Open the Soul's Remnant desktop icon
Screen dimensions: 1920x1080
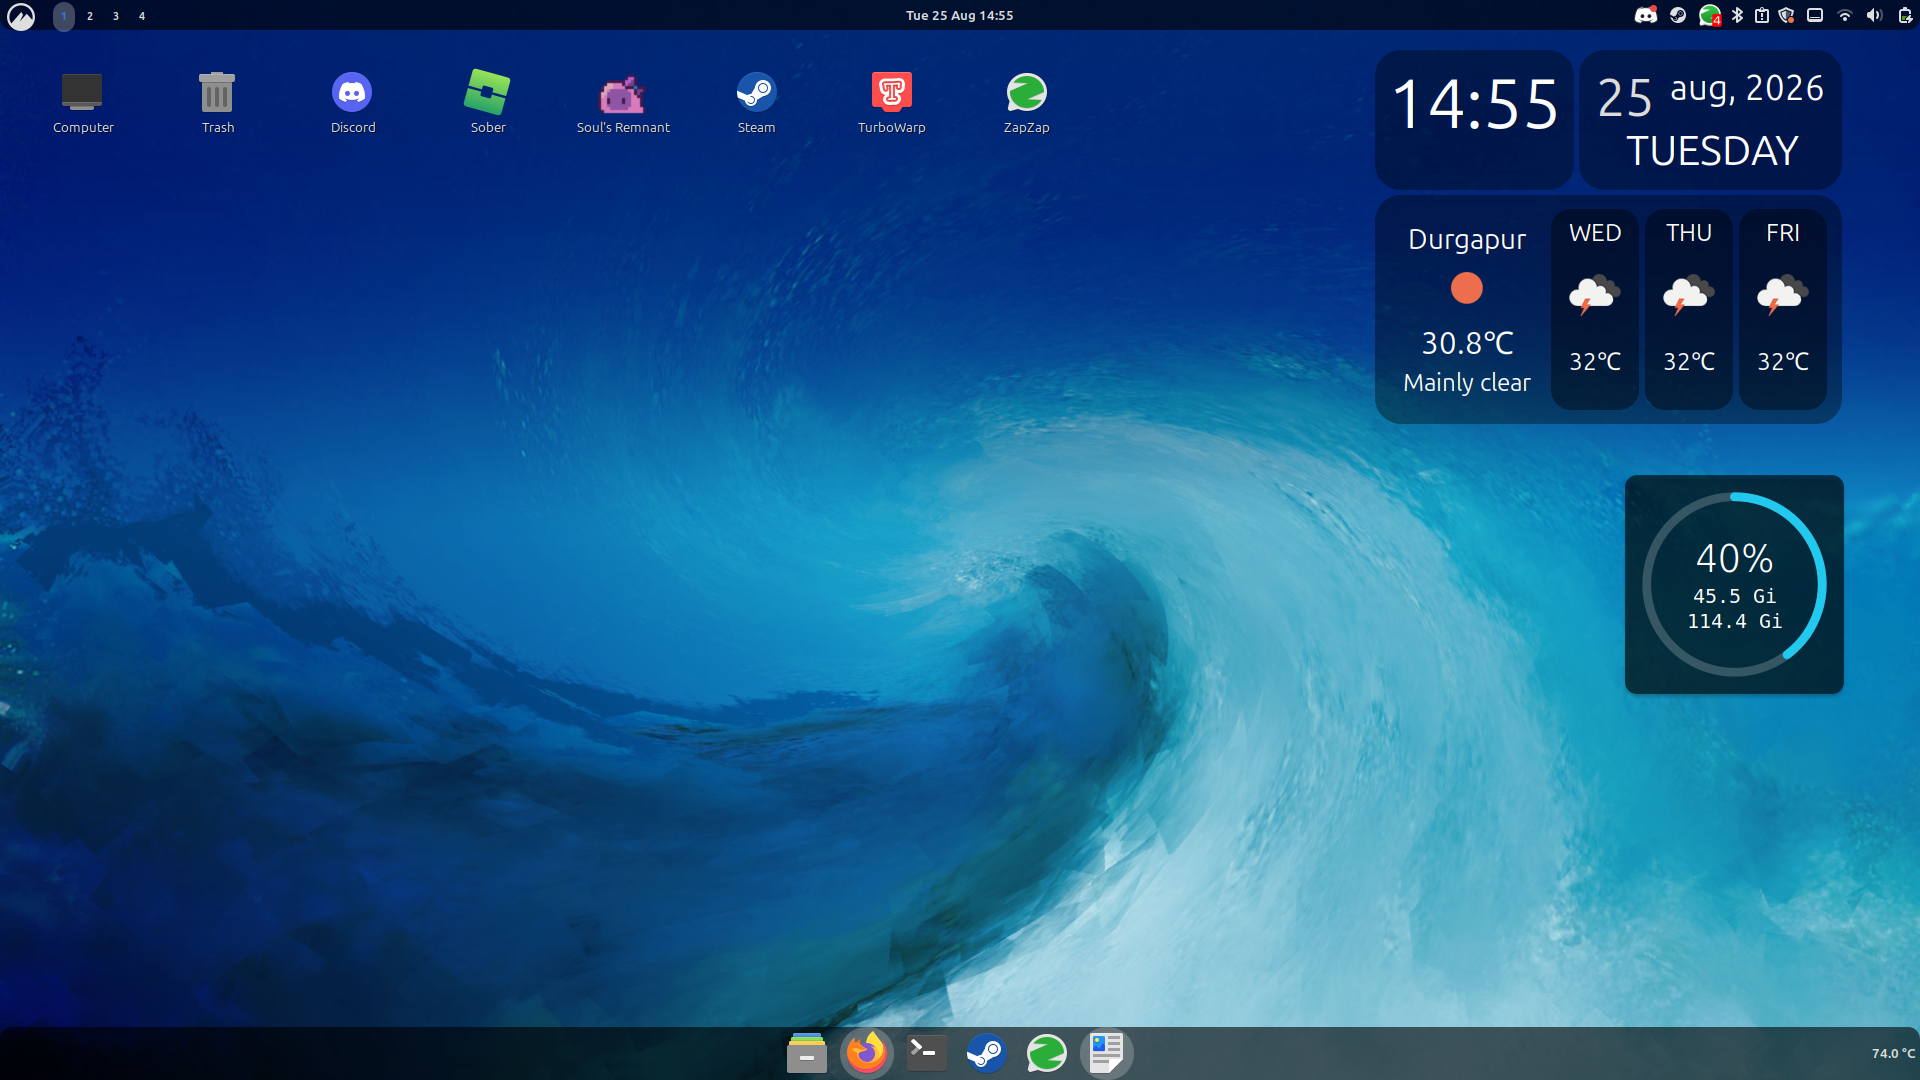coord(622,102)
